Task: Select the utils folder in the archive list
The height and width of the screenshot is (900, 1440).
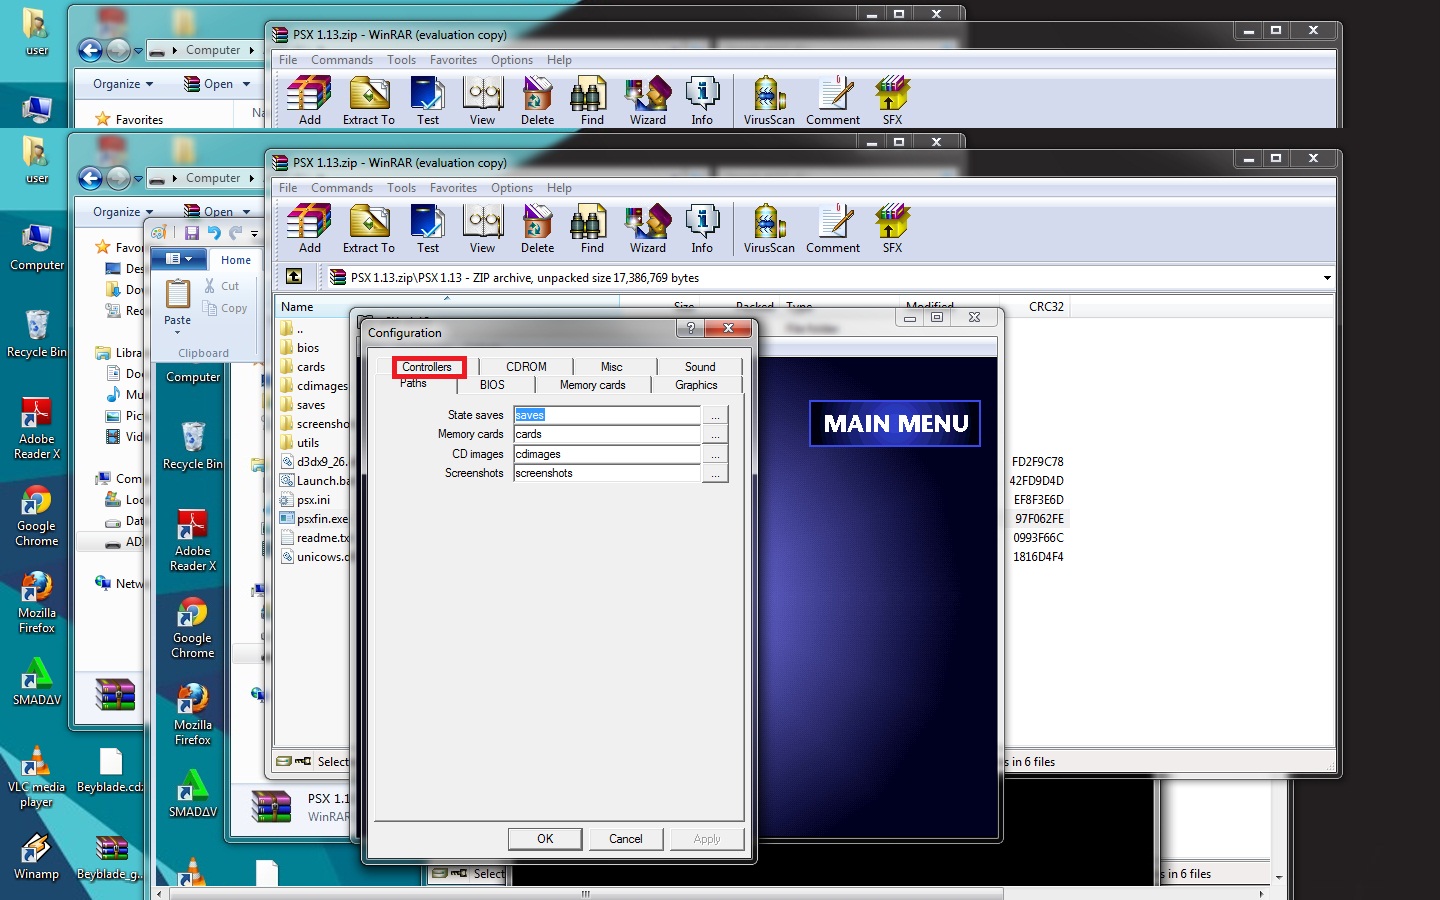Action: pyautogui.click(x=308, y=443)
